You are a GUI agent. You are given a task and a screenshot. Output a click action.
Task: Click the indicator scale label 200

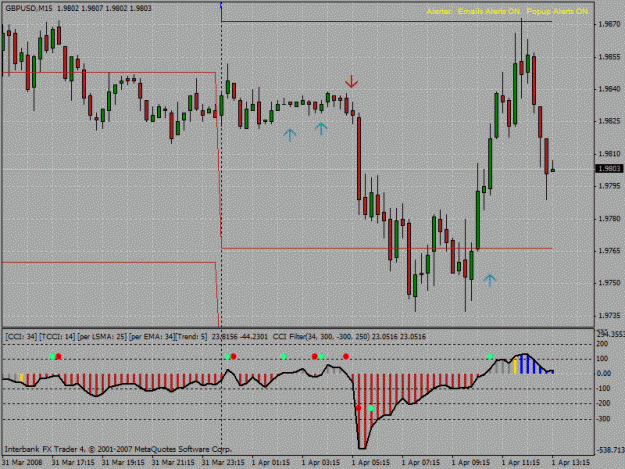603,344
